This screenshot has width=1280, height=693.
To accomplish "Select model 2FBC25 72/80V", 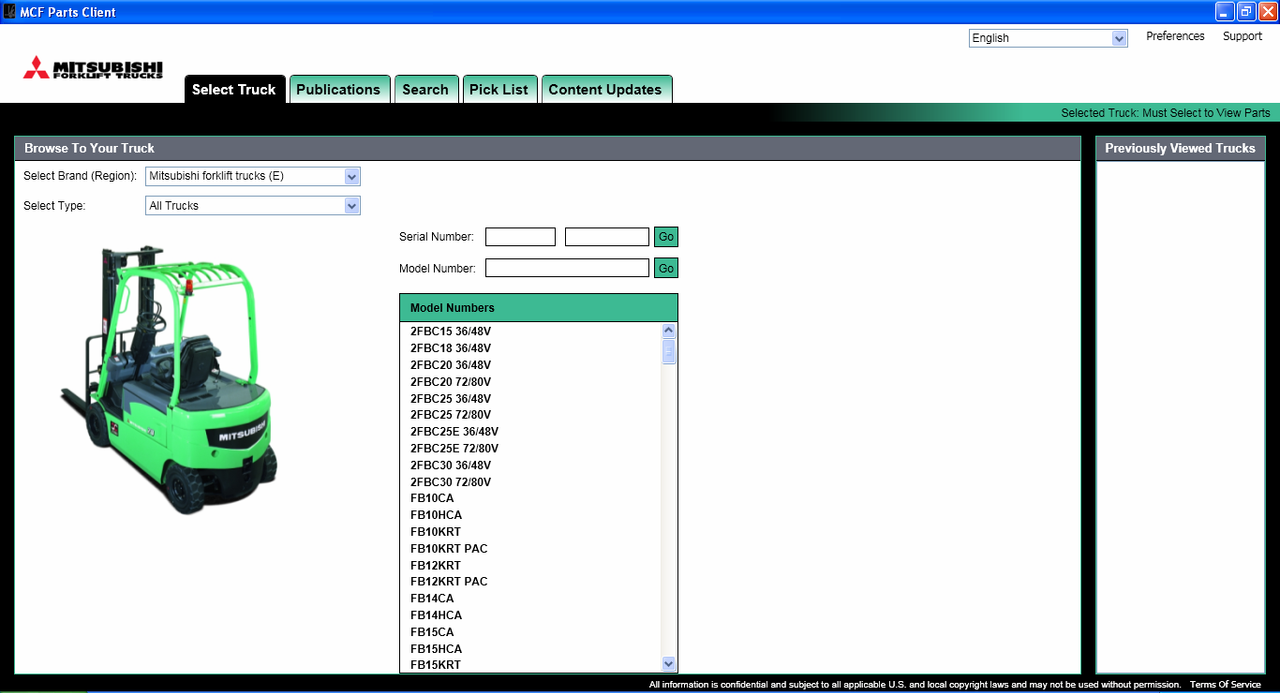I will (450, 415).
